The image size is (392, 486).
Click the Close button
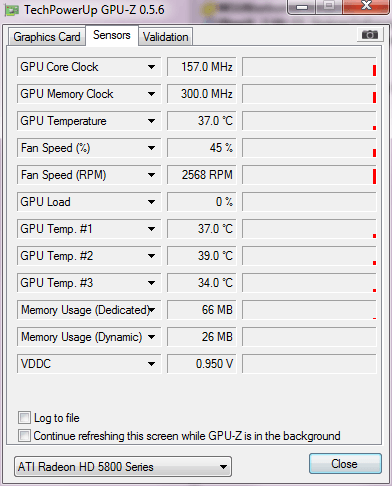[x=345, y=464]
